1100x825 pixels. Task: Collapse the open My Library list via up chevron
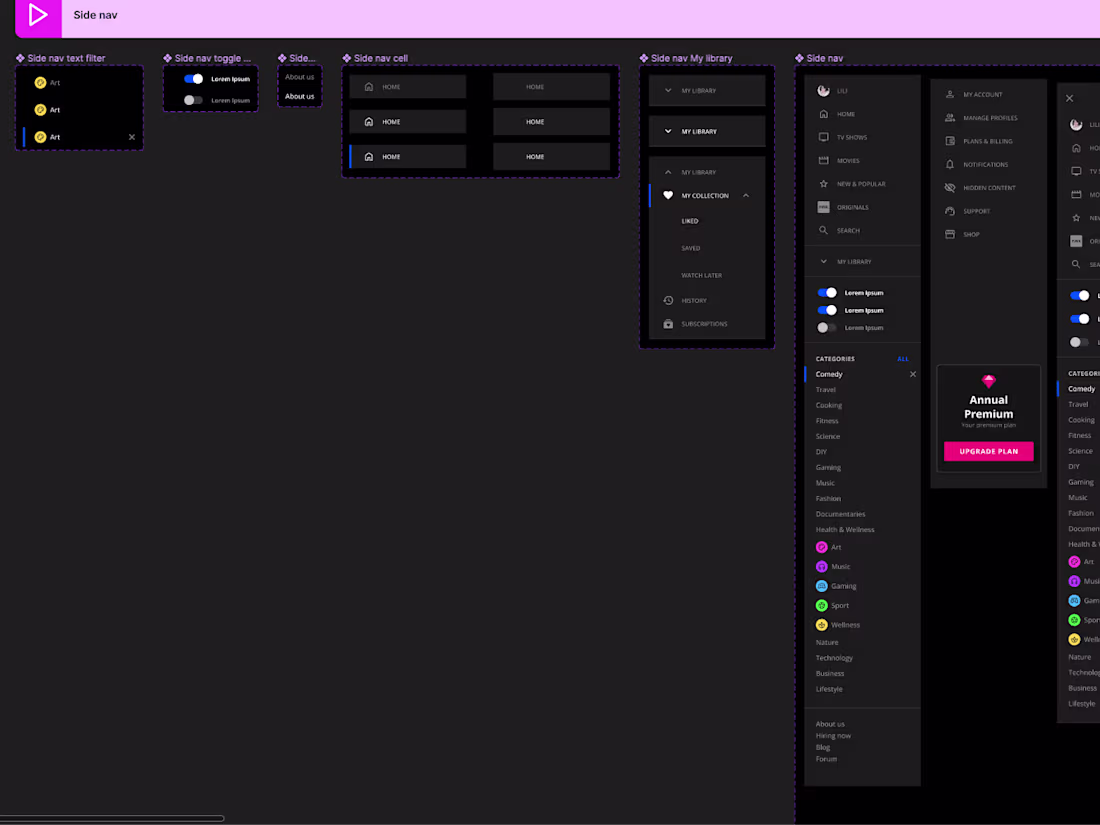click(x=668, y=172)
